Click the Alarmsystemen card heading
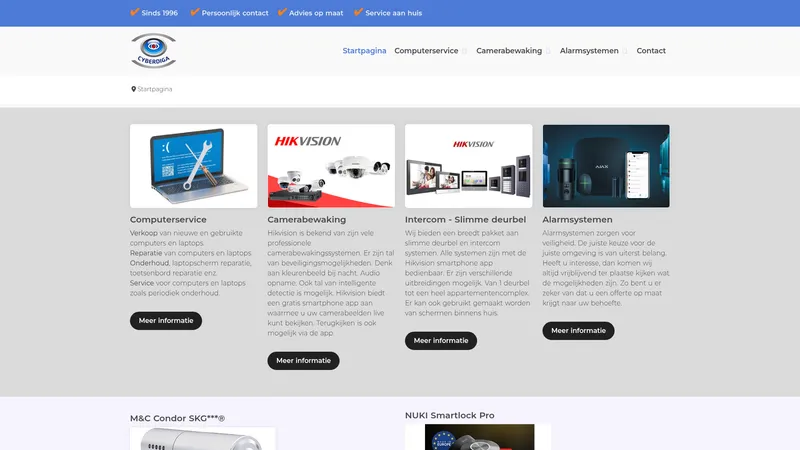800x450 pixels. coord(577,219)
